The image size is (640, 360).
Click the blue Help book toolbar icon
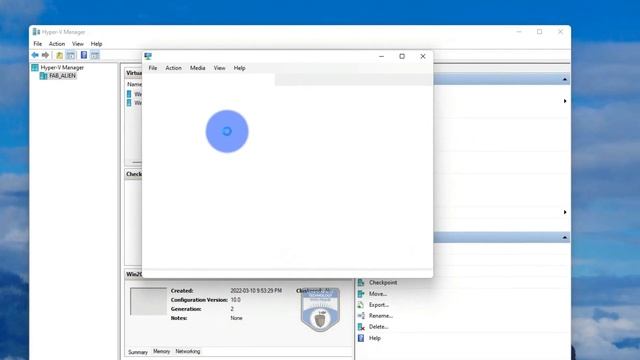(84, 55)
